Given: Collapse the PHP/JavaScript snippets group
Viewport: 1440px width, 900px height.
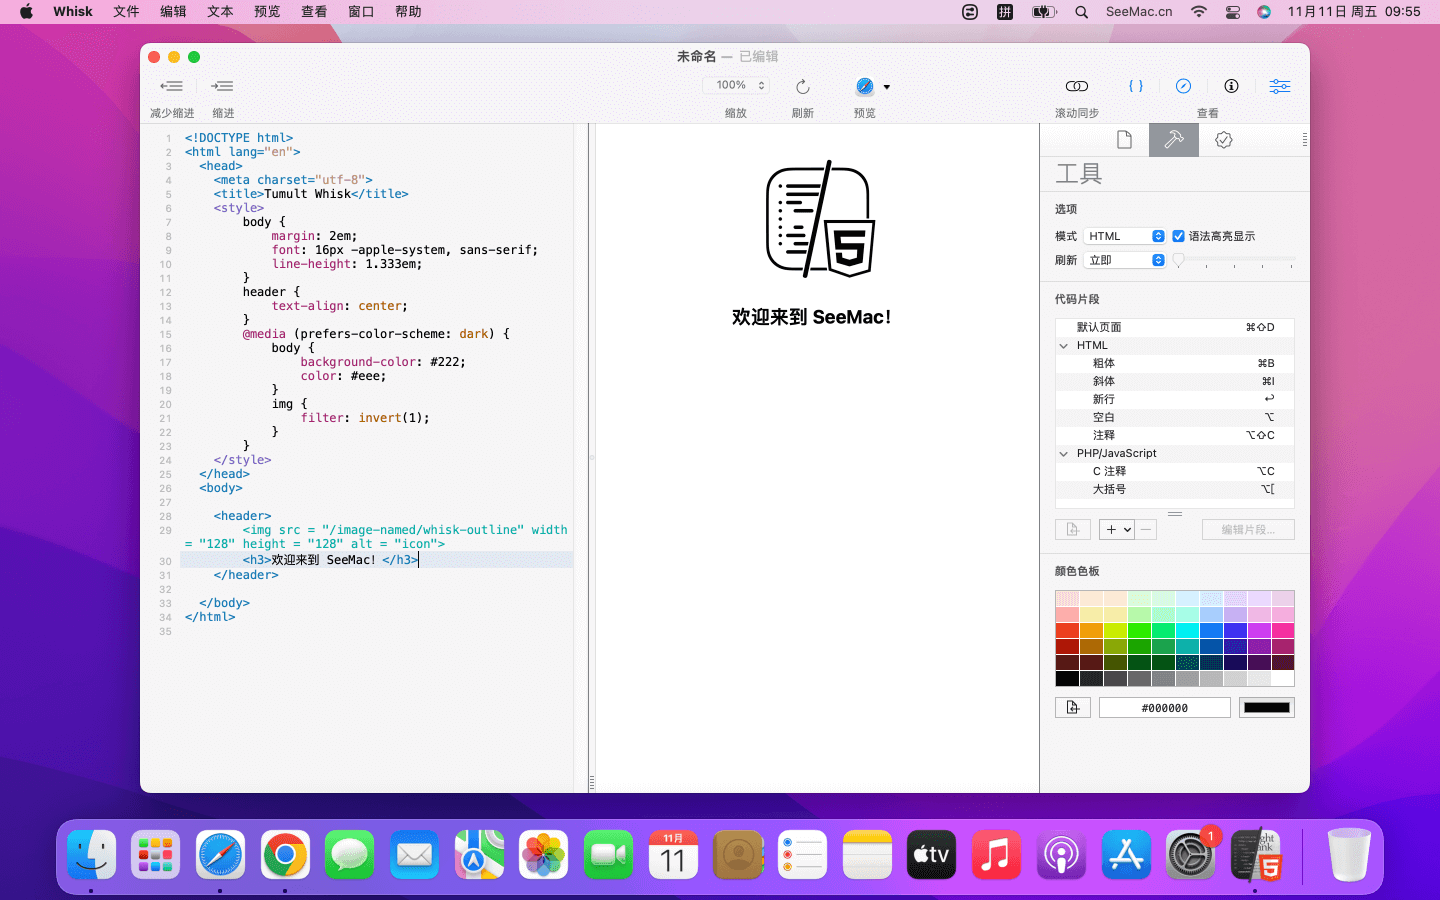Looking at the screenshot, I should point(1064,454).
